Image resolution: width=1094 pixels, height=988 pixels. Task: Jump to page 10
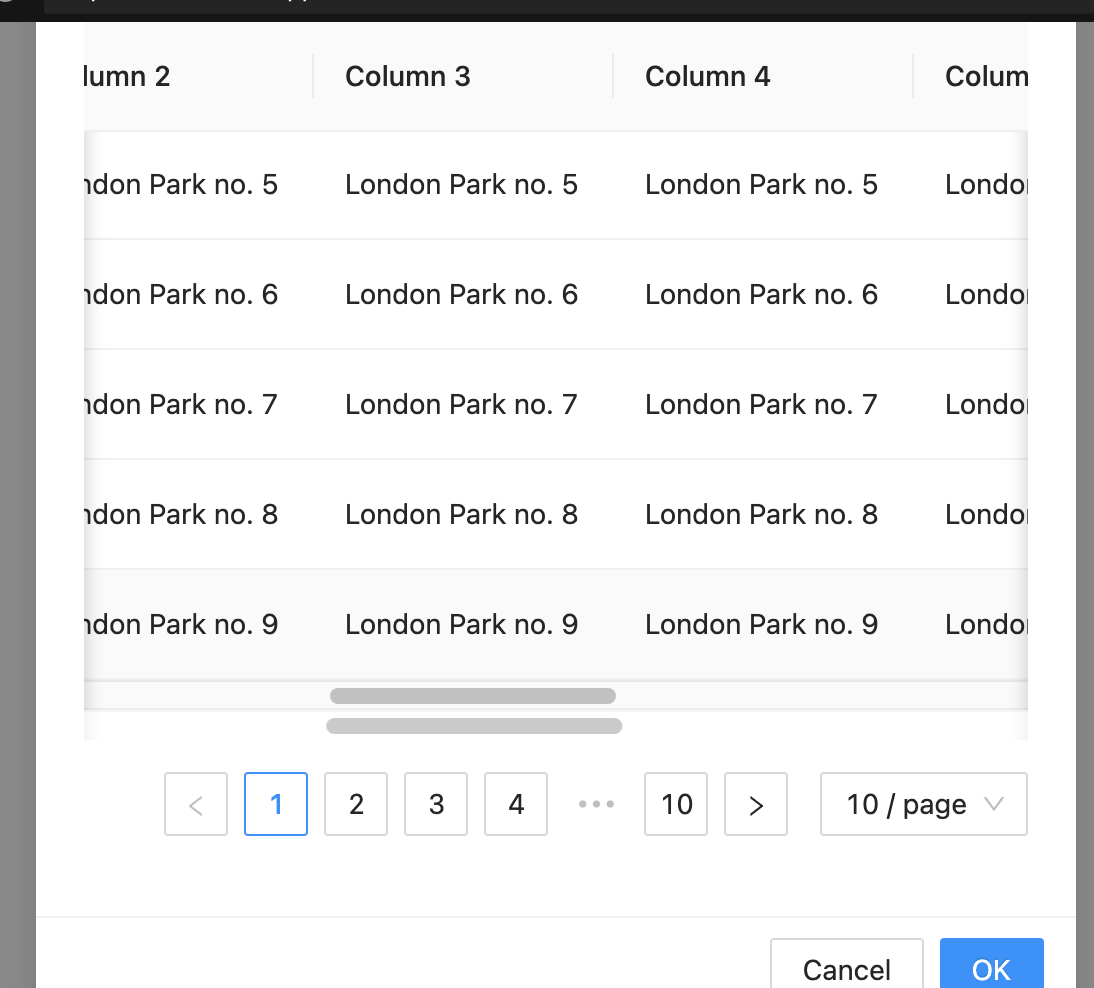point(676,804)
